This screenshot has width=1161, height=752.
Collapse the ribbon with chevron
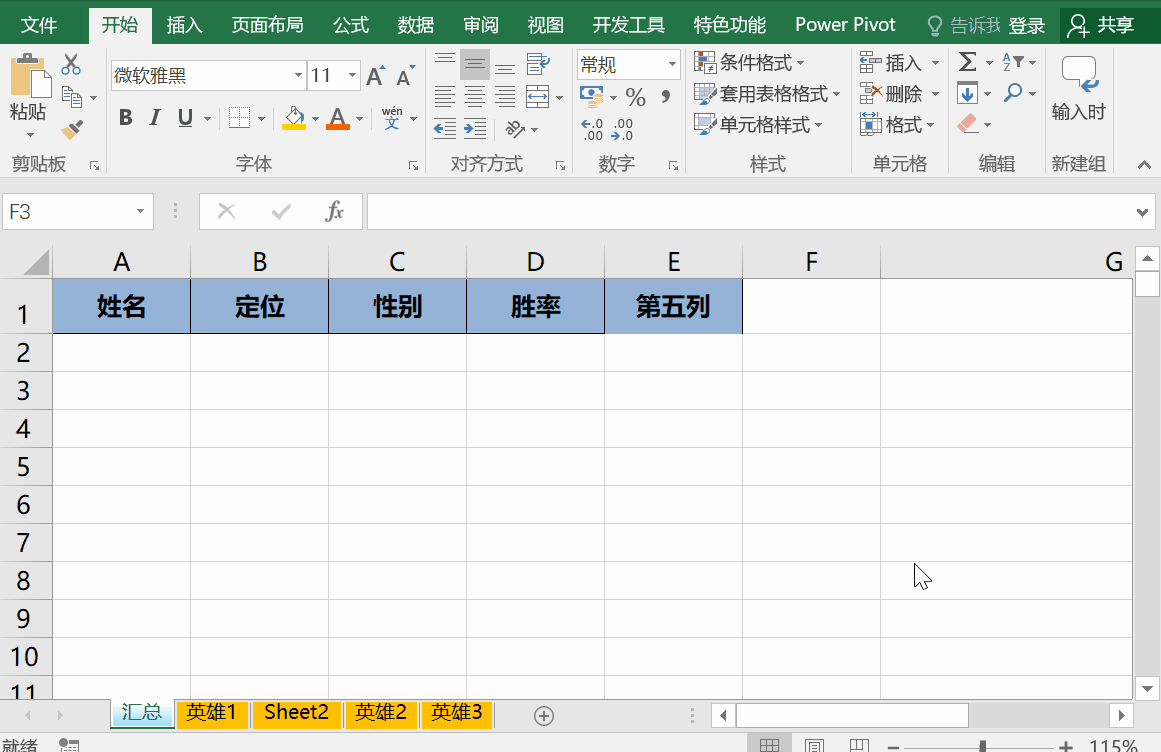(x=1144, y=164)
